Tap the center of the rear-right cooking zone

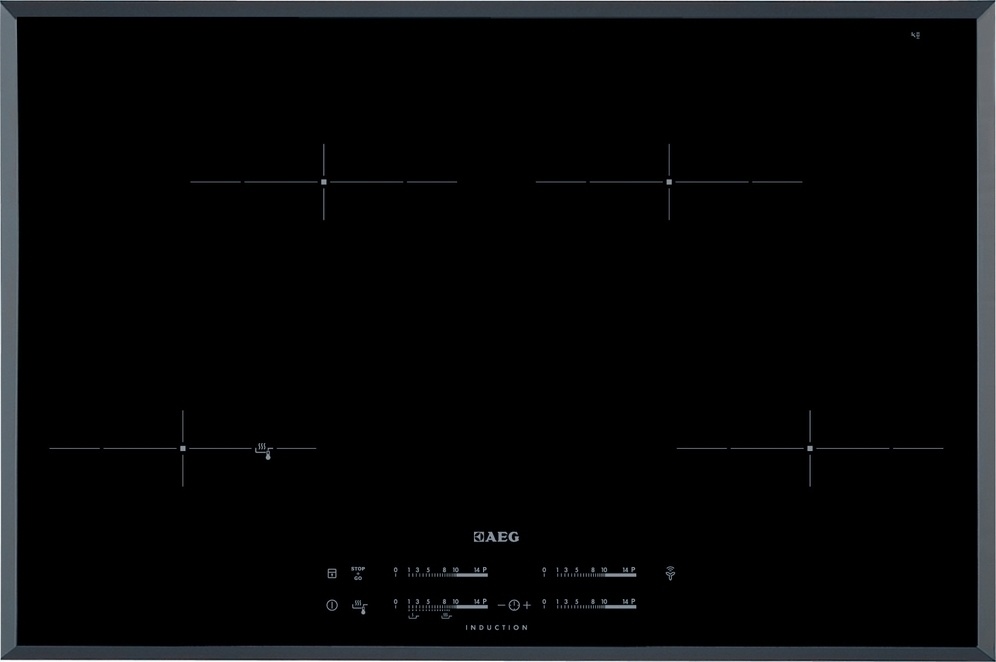coord(669,182)
